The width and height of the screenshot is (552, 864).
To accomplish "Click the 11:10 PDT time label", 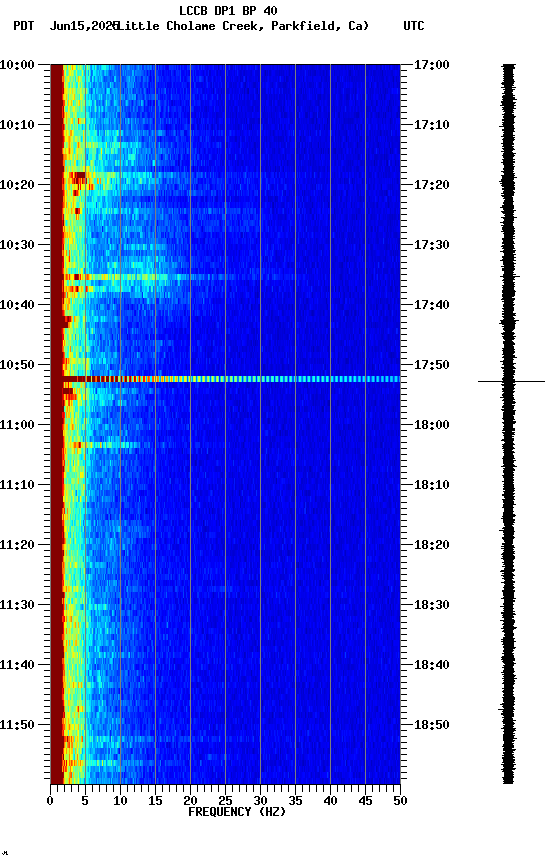I will (17, 485).
